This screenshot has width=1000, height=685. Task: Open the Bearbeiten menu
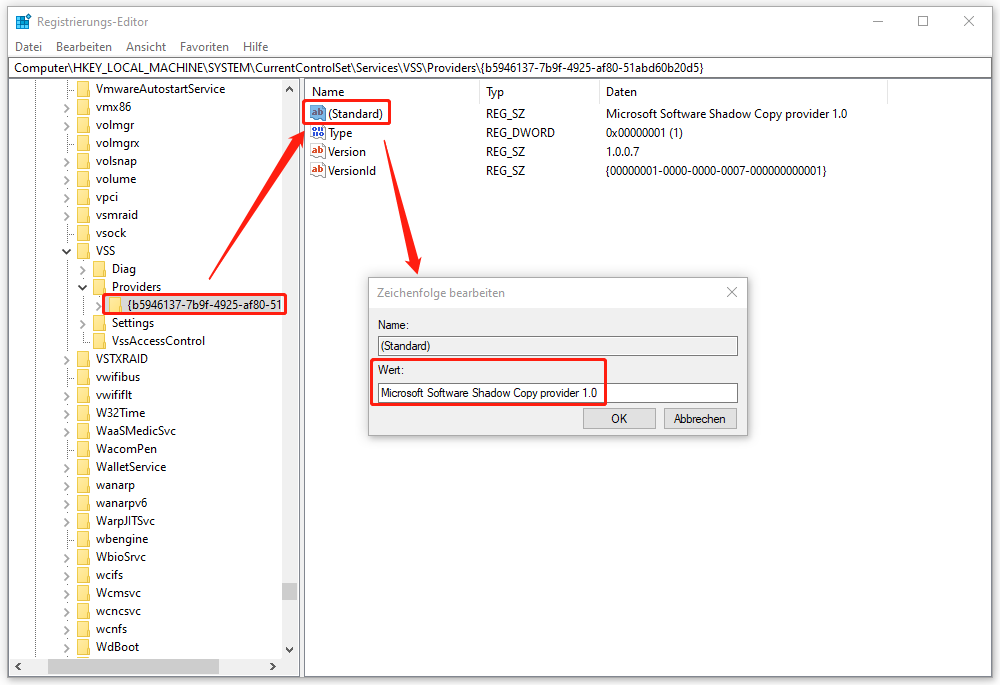pyautogui.click(x=84, y=47)
